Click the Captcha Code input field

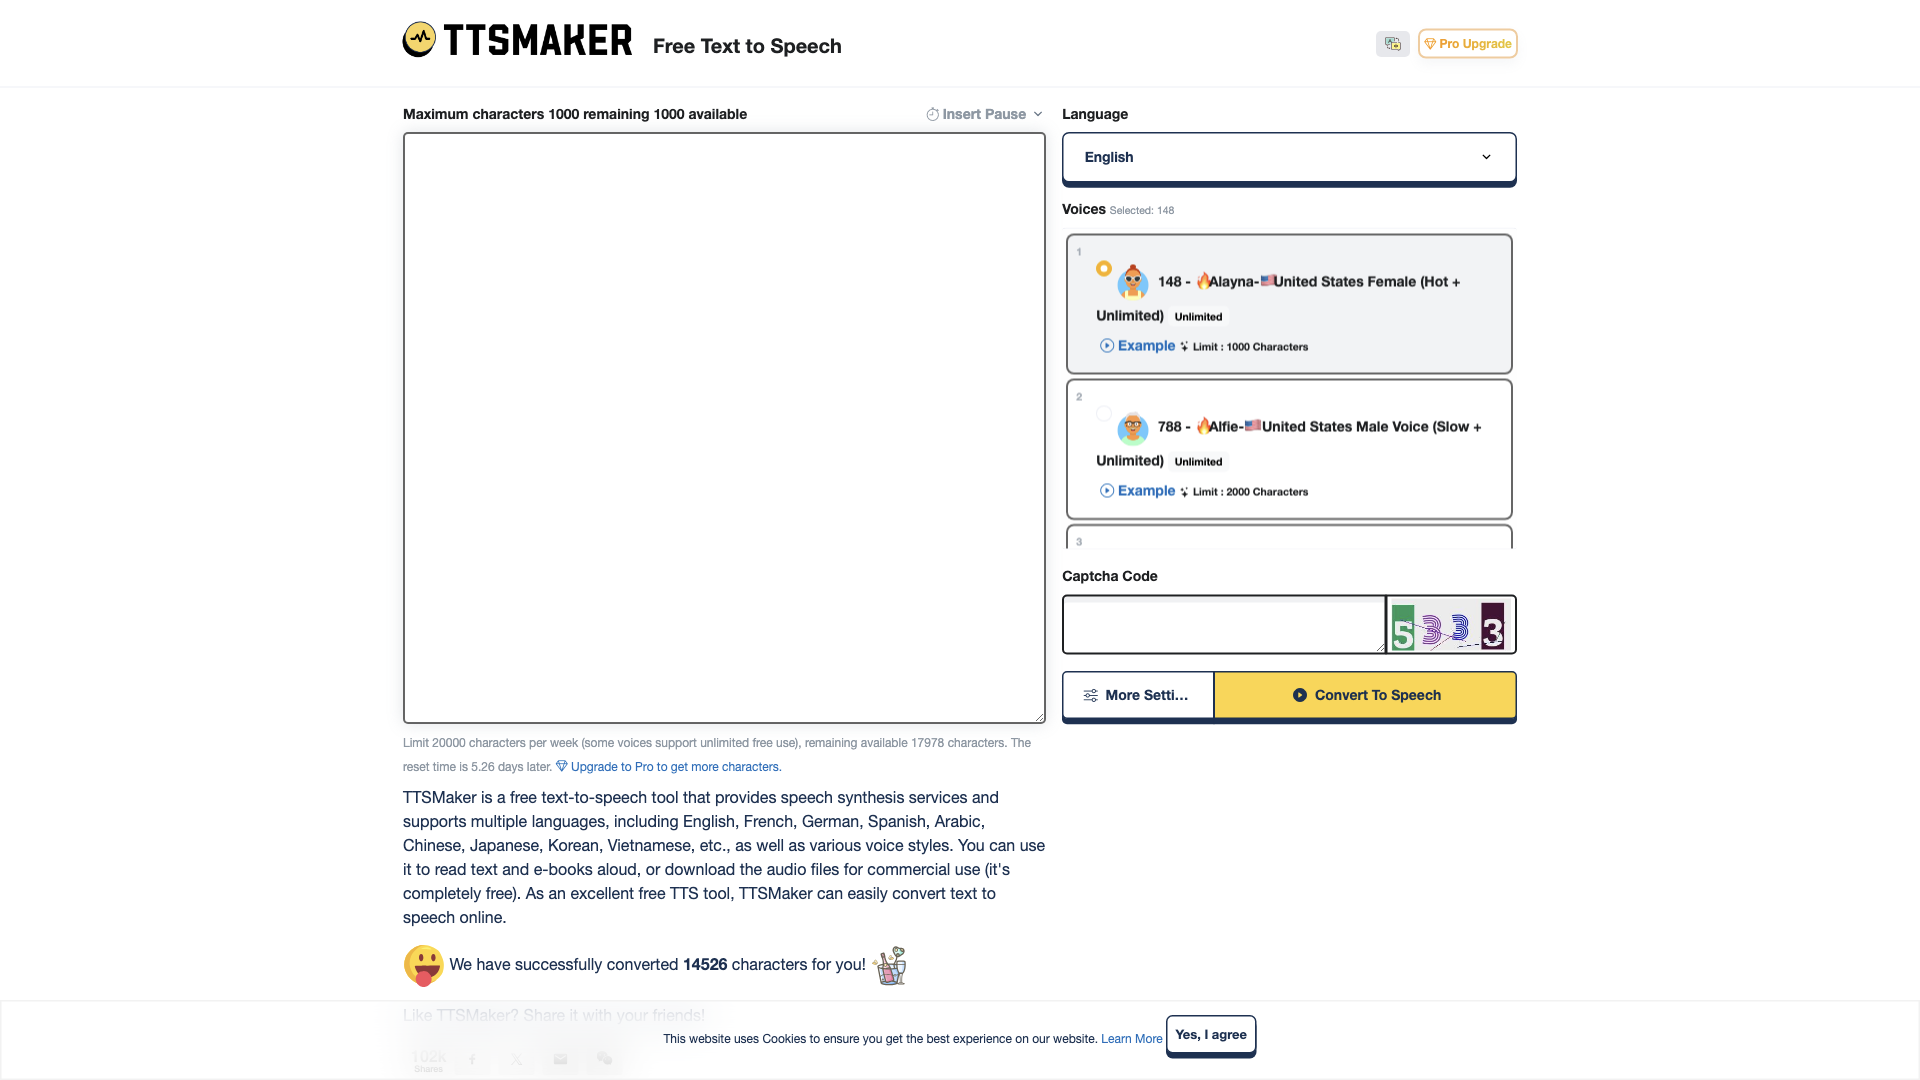(x=1224, y=624)
